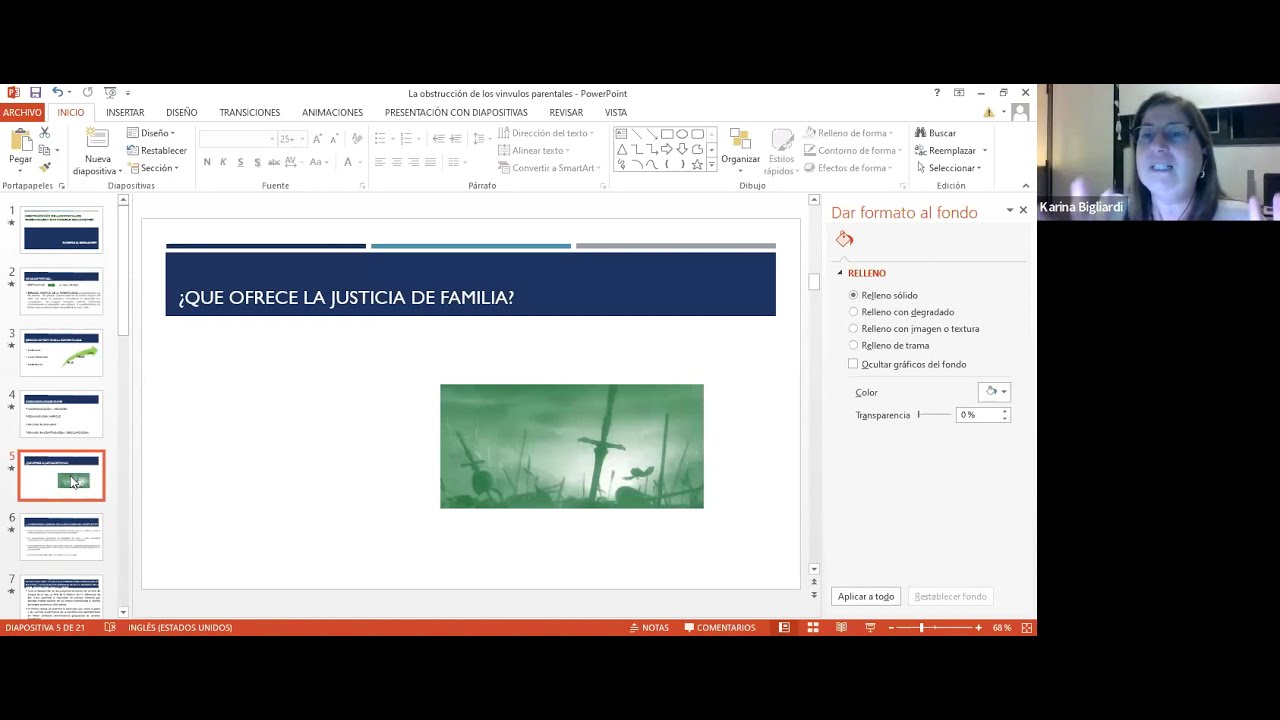Cut selection with the scissors icon

(44, 133)
